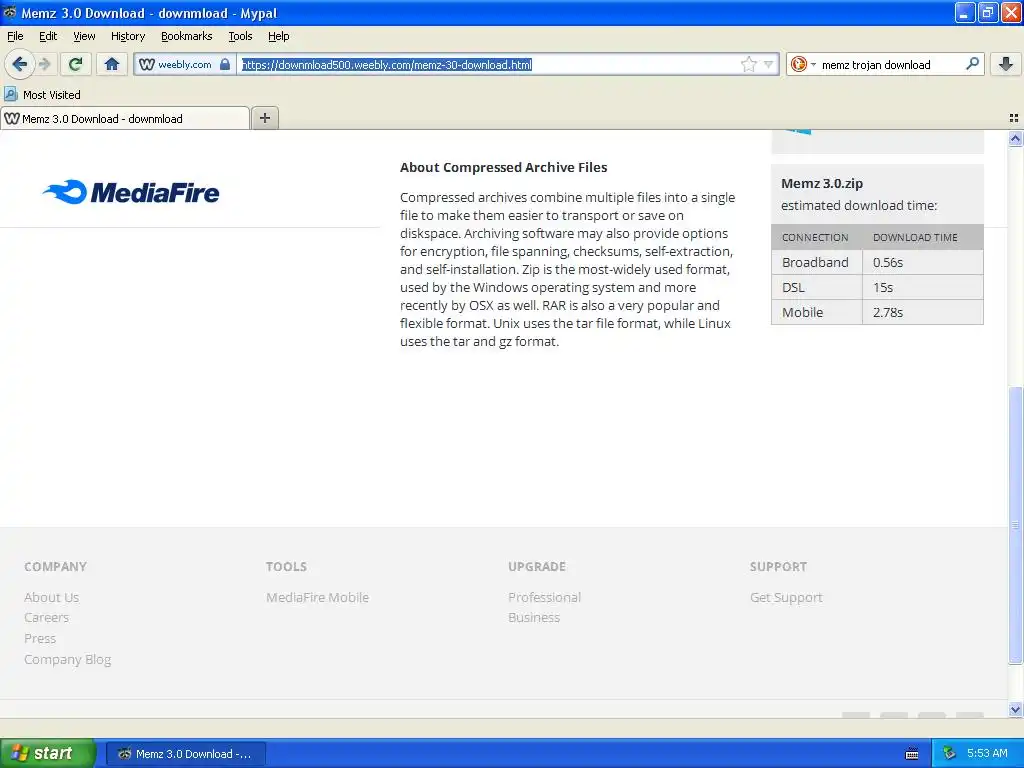This screenshot has width=1024, height=768.
Task: Reload the current page
Action: tap(75, 64)
